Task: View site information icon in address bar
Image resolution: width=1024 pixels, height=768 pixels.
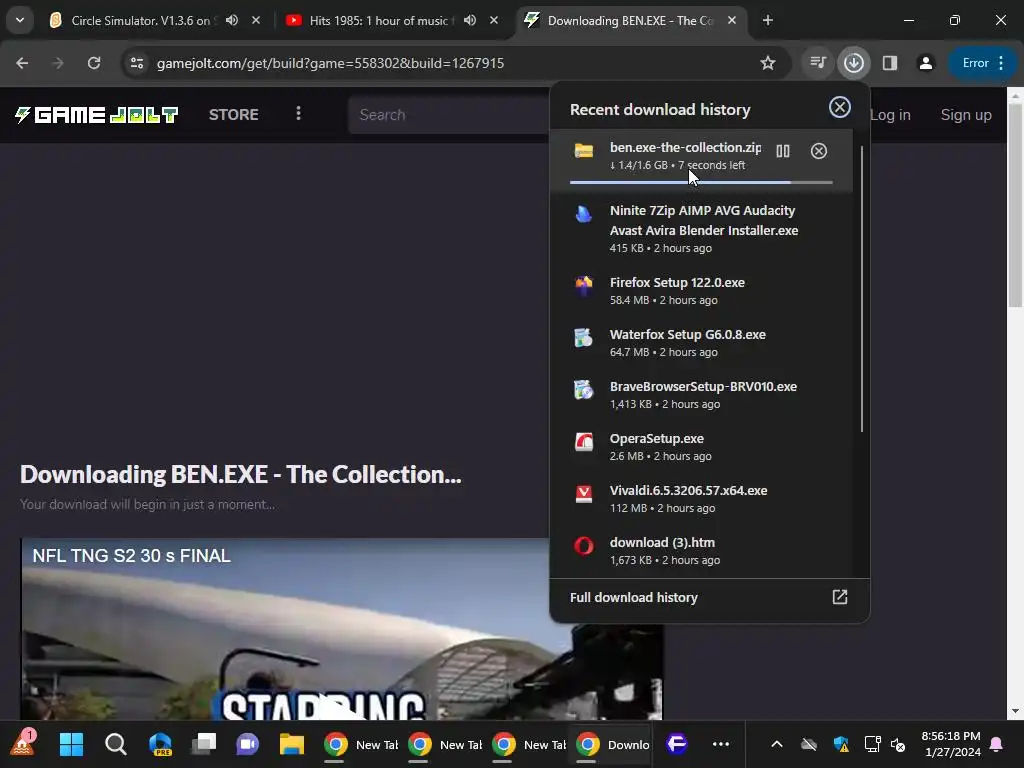Action: pyautogui.click(x=136, y=63)
